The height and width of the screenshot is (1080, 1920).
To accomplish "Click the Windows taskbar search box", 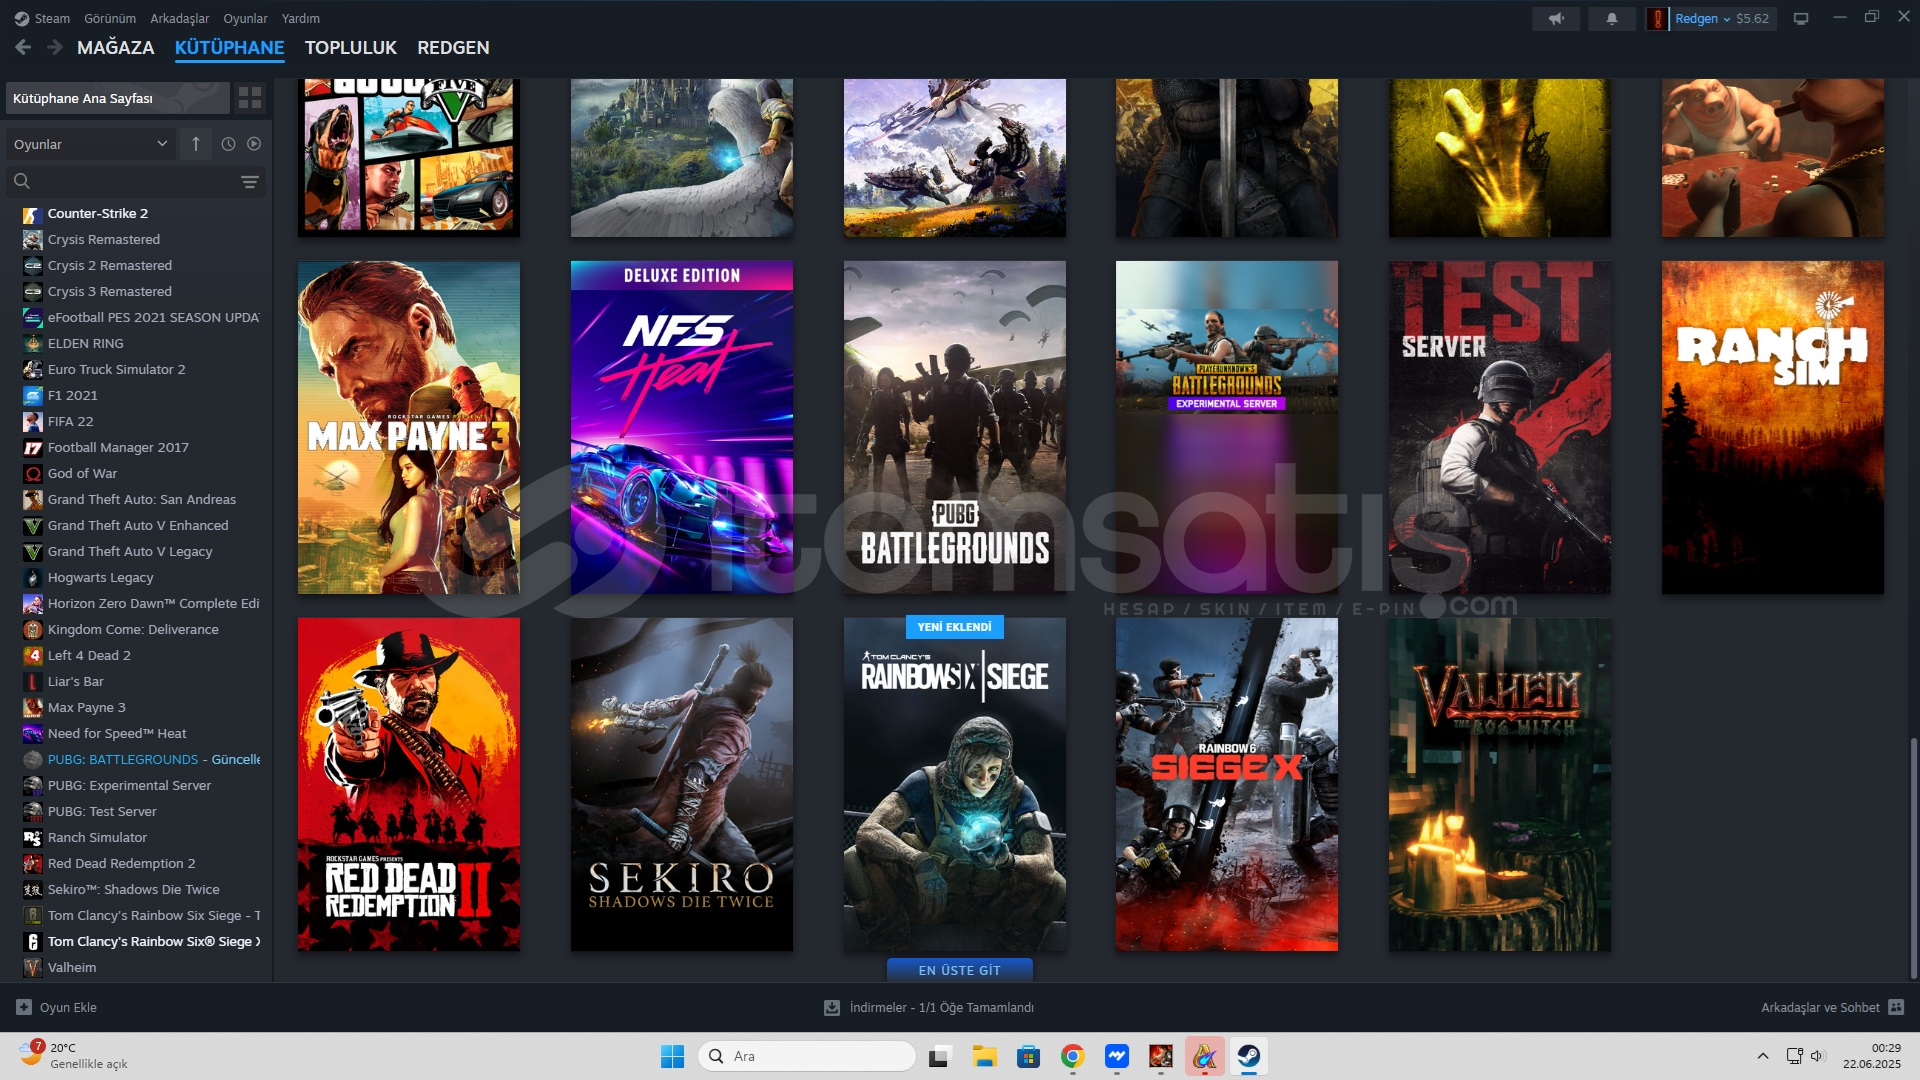I will 807,1056.
